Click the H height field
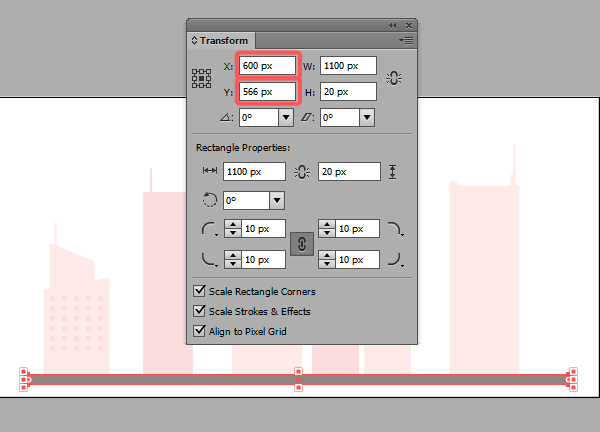Screen dimensions: 600x432 tap(349, 92)
